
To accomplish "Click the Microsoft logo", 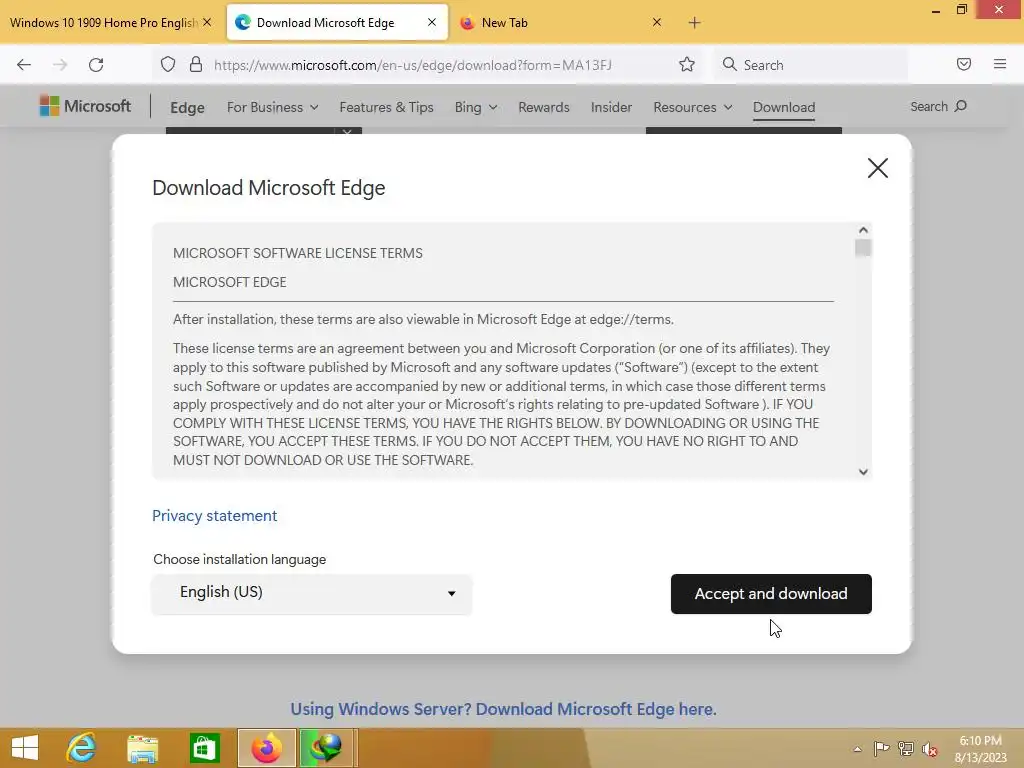I will pos(85,106).
